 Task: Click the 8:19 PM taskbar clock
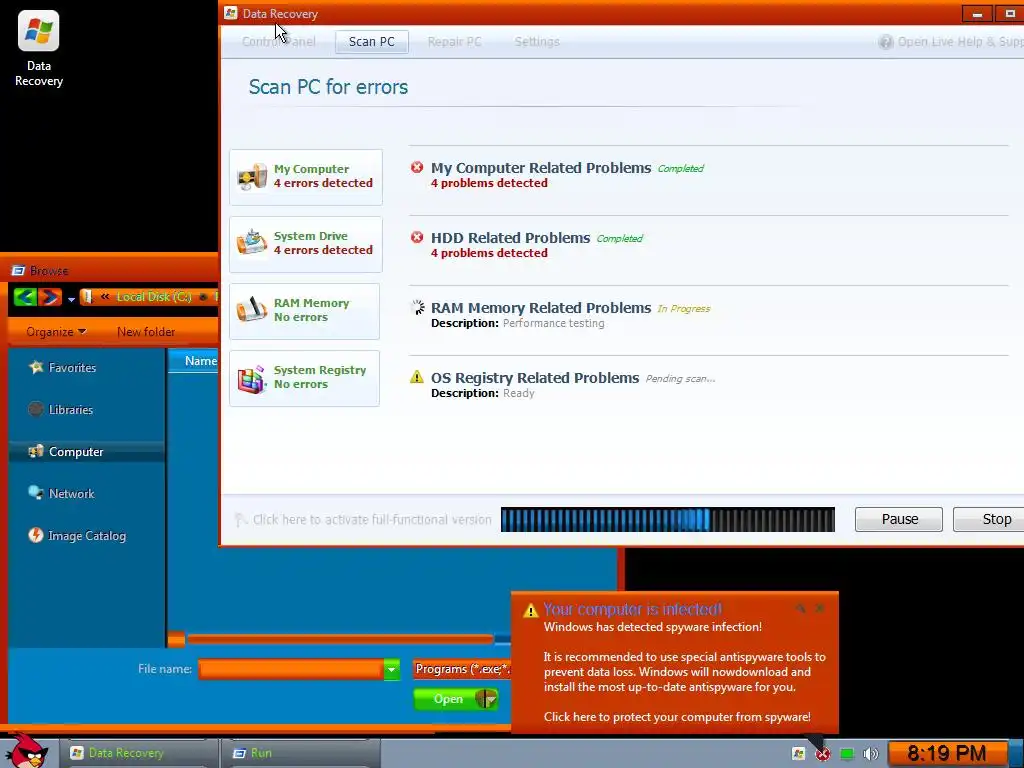946,754
